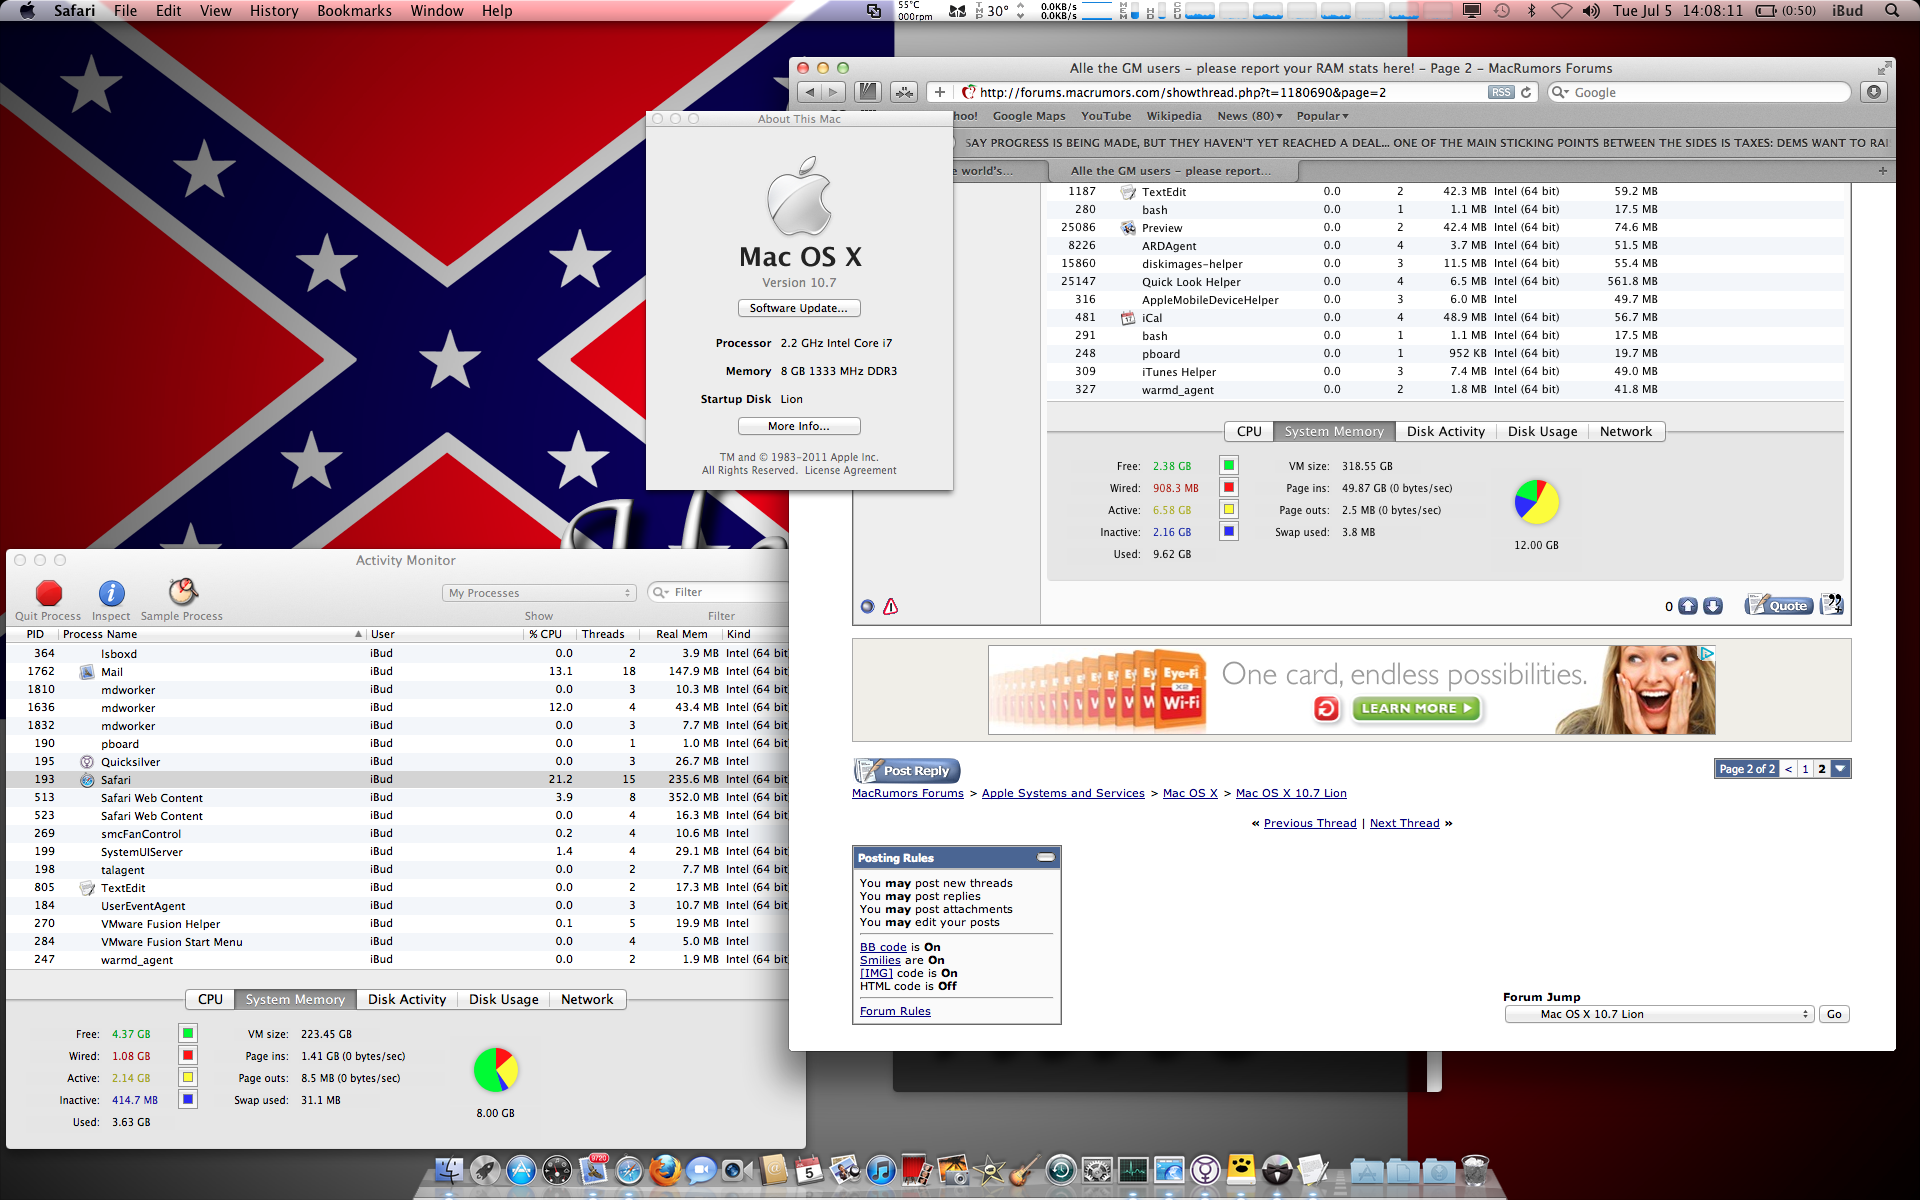Click More Info... in About This Mac
The image size is (1920, 1200).
799,426
